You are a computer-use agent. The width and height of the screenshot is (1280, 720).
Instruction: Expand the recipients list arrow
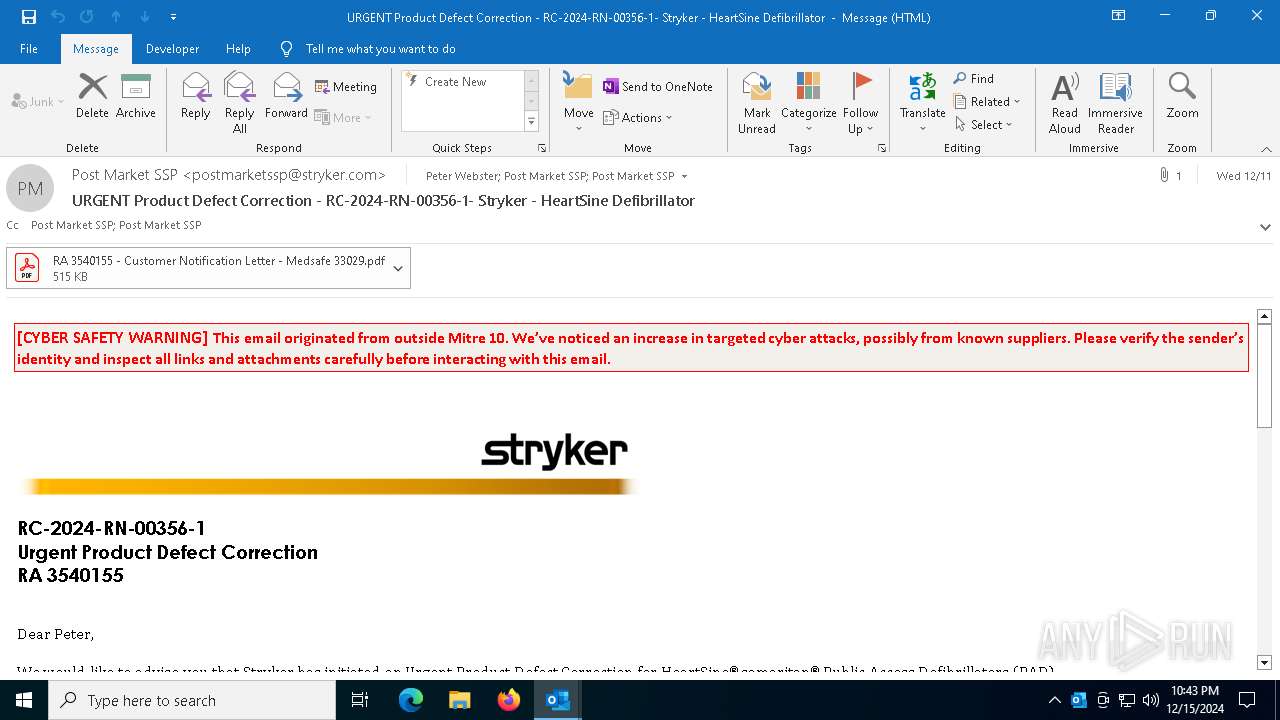(685, 176)
